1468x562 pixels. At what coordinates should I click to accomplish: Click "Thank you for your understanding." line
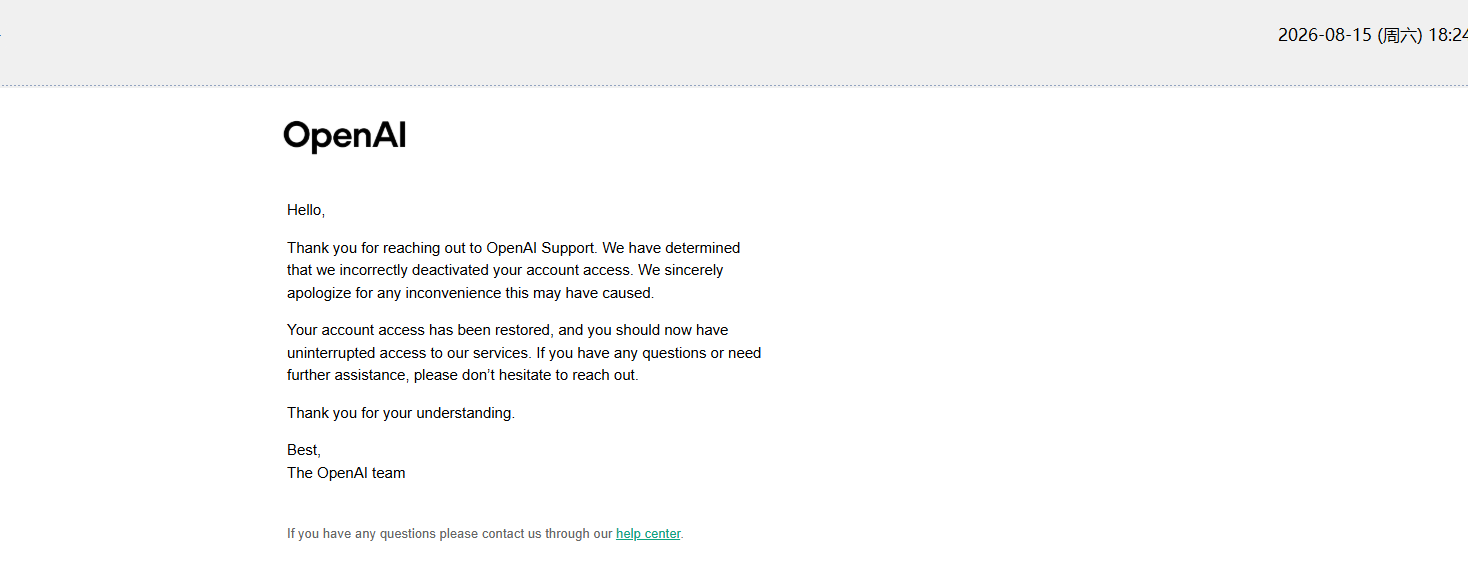coord(401,413)
